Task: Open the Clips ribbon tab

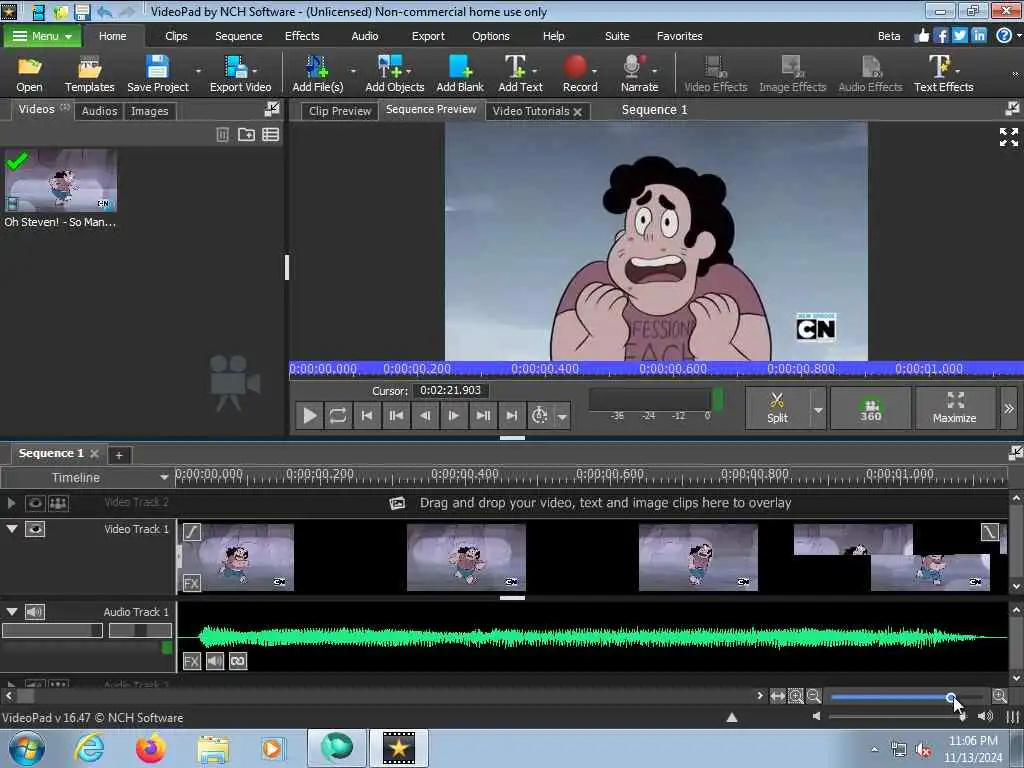Action: (176, 36)
